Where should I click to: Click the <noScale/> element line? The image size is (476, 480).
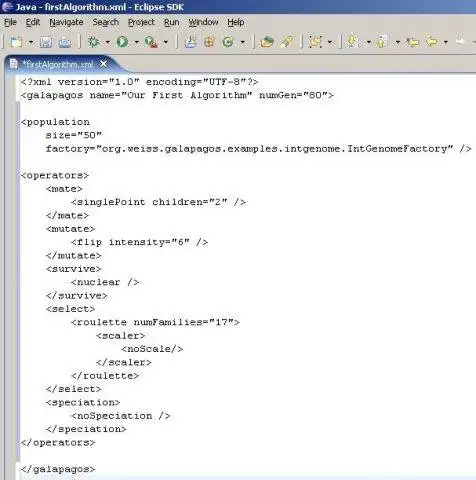pos(152,349)
